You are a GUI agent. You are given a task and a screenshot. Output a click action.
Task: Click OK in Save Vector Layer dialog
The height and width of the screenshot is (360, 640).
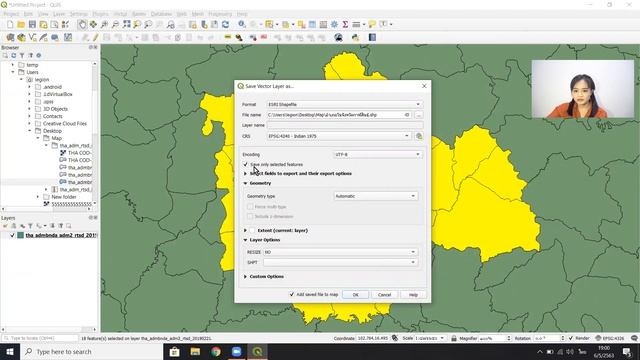click(356, 295)
